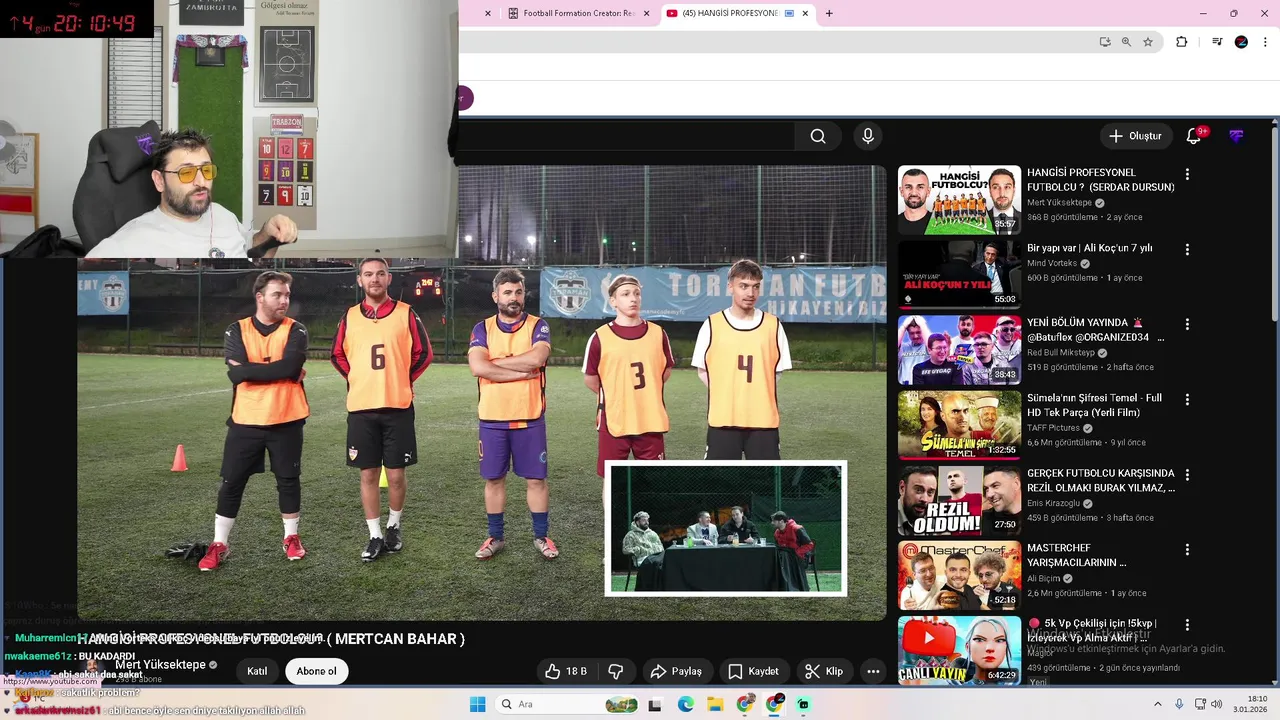Open options menu for Bir yapı var video

(1187, 249)
